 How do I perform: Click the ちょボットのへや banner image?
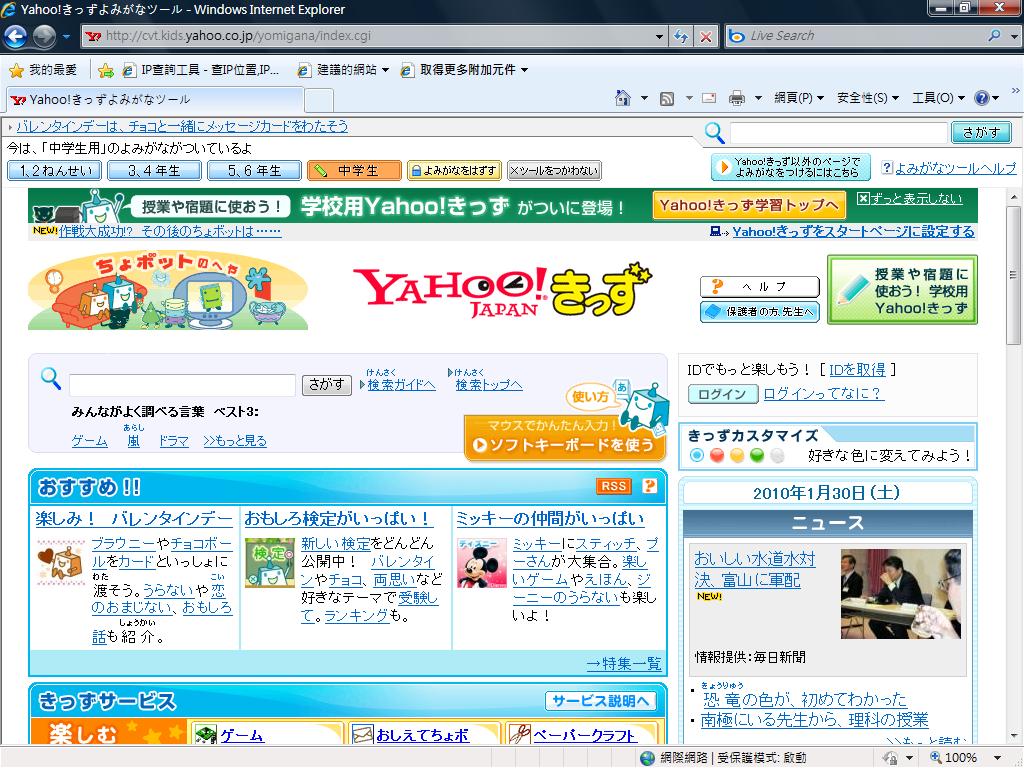[168, 290]
